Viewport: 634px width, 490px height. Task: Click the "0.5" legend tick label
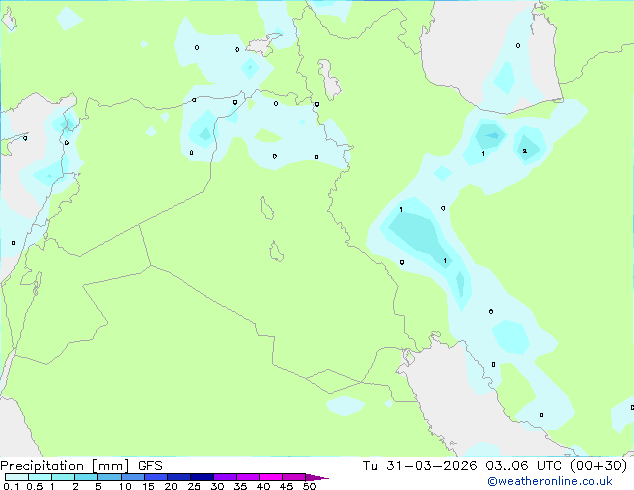(34, 486)
